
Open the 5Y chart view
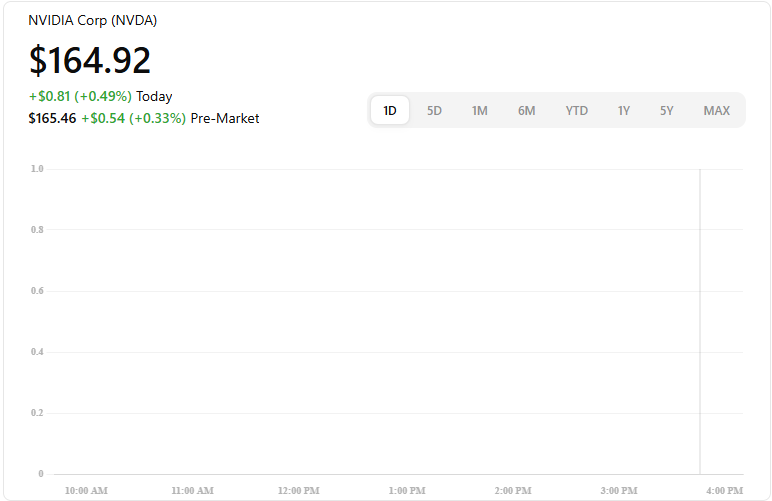click(x=667, y=110)
